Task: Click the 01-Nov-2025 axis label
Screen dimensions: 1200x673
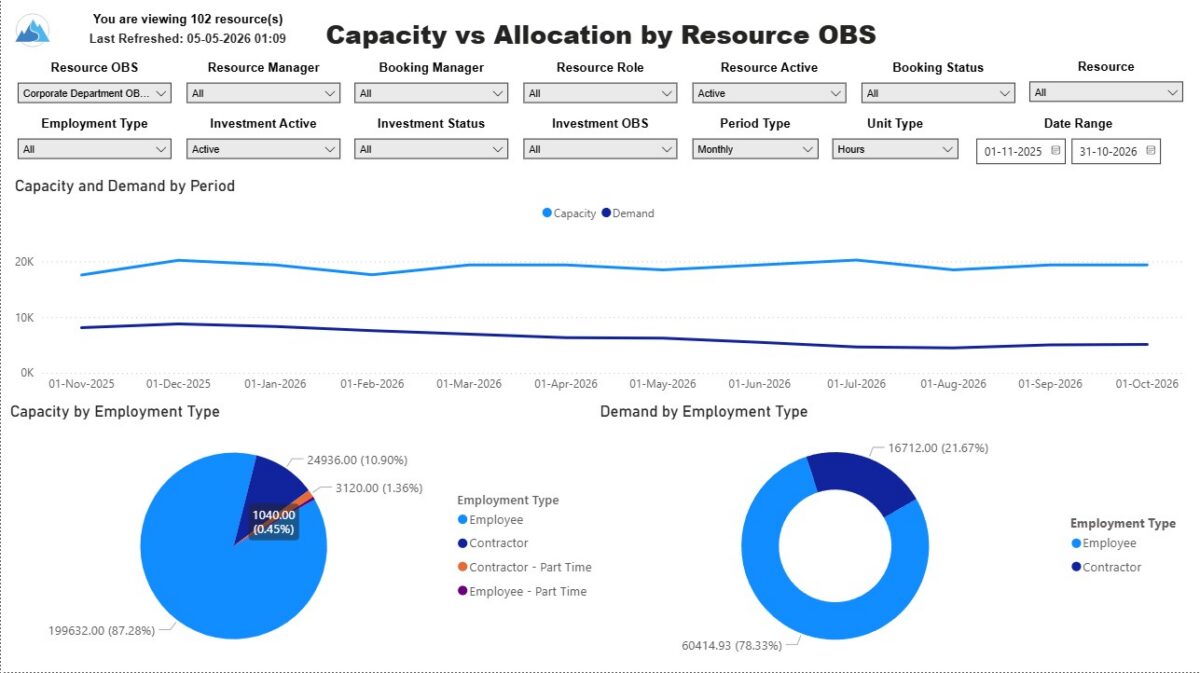Action: (81, 384)
